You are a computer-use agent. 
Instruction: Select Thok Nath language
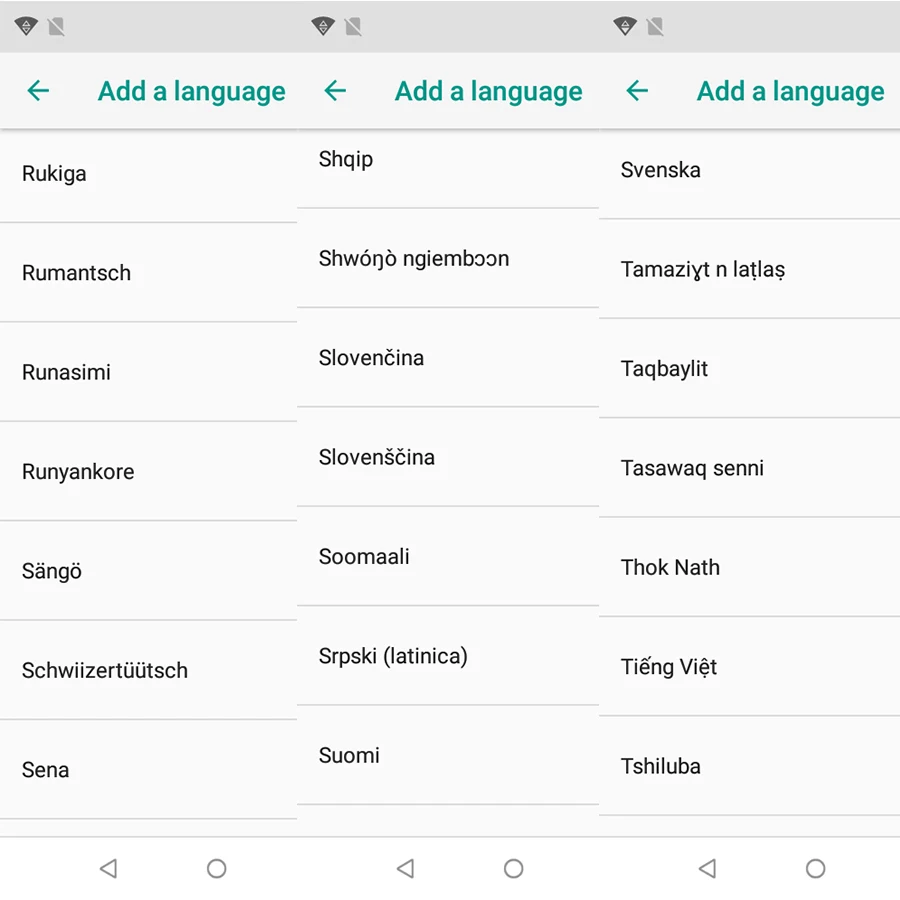(749, 567)
